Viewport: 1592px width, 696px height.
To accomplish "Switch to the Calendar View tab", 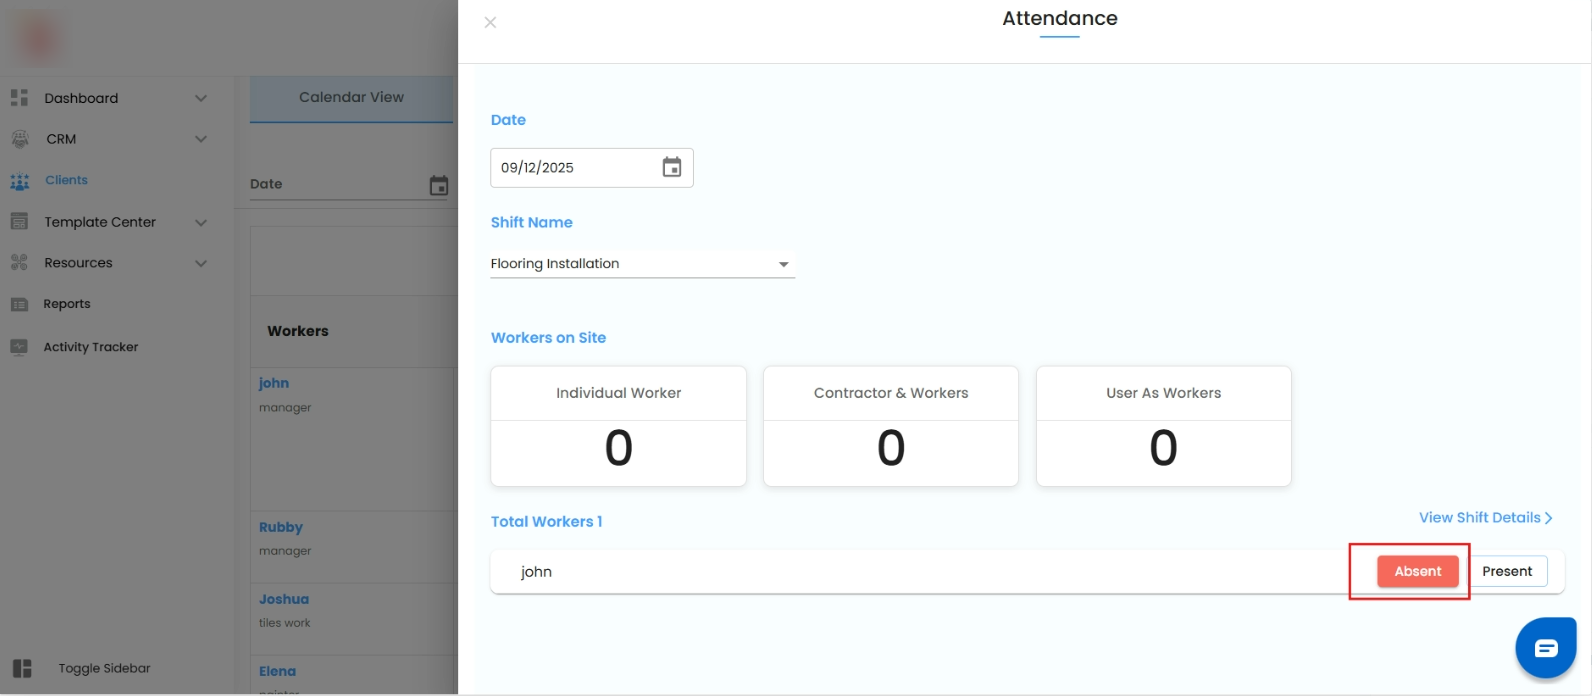I will (351, 97).
